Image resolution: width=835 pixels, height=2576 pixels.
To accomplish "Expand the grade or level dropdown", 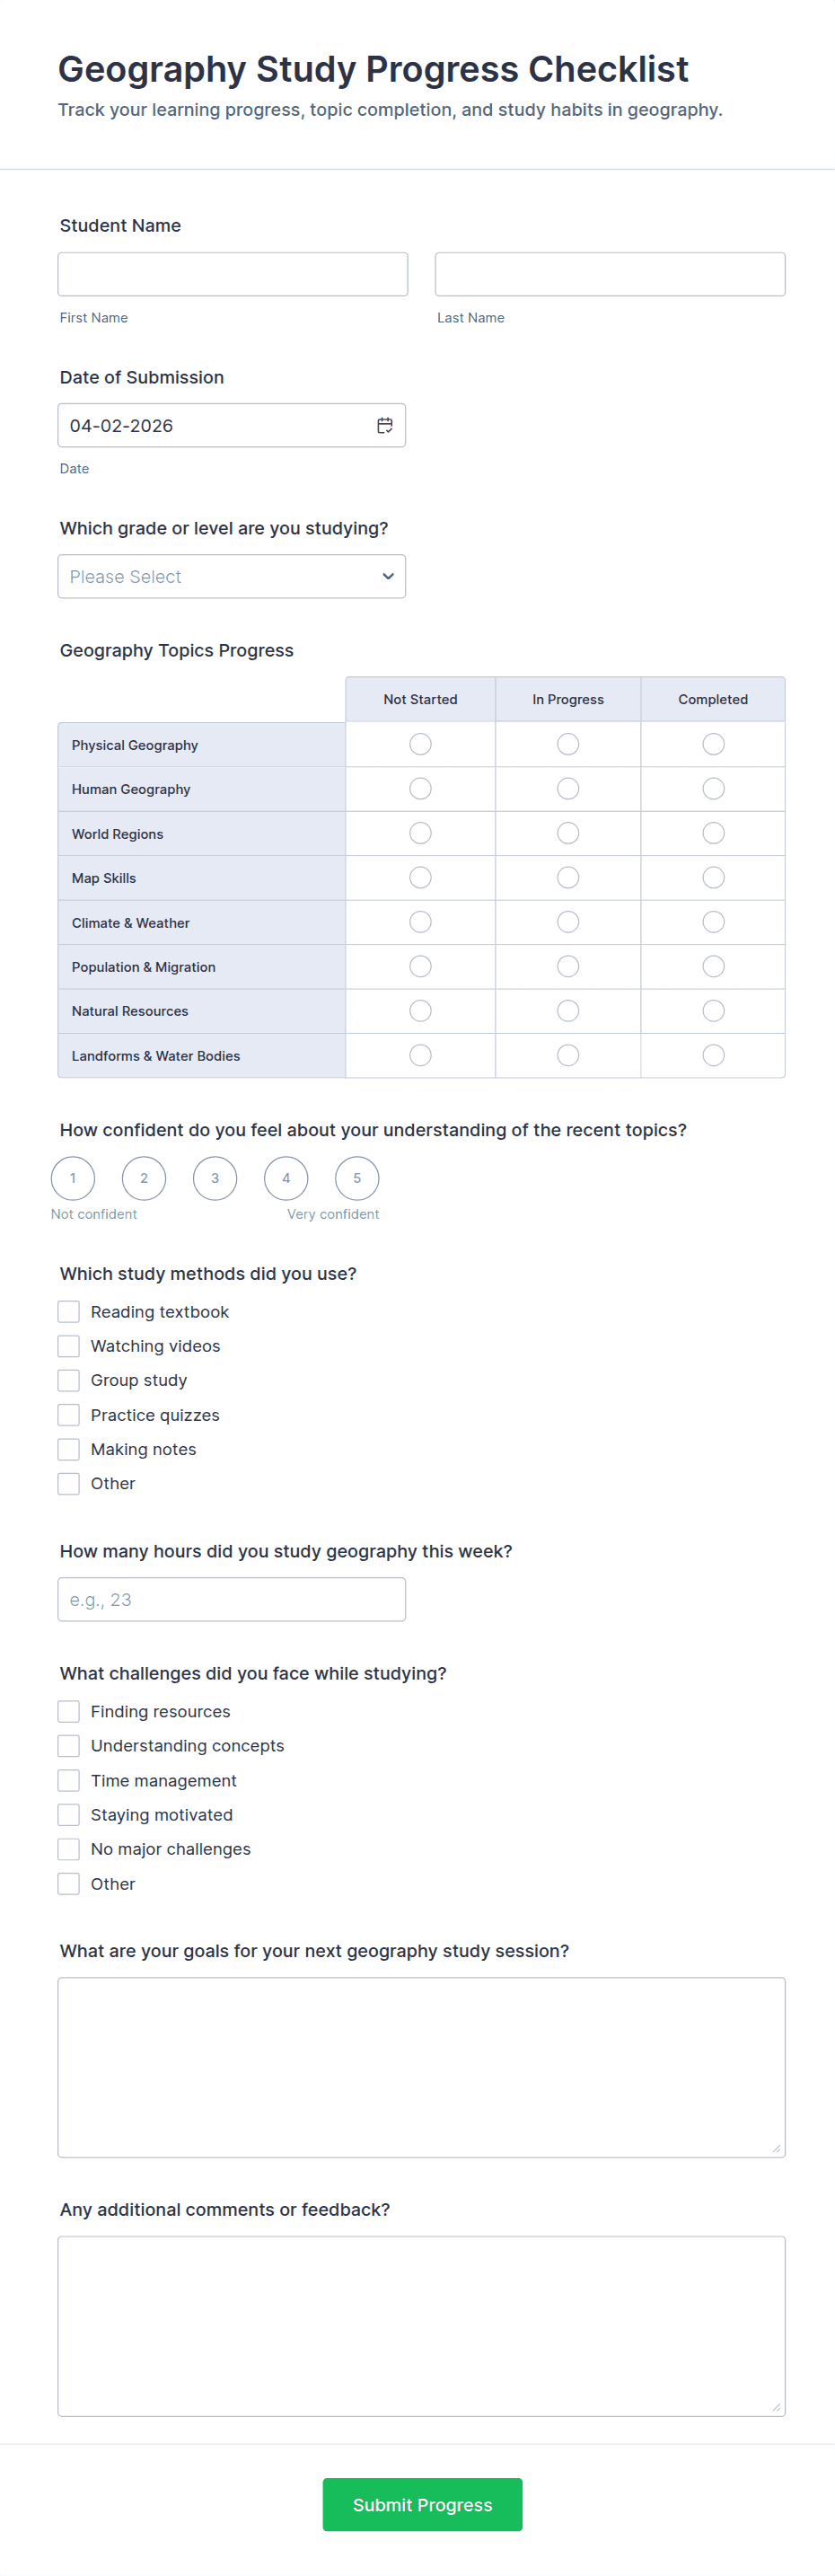I will point(231,576).
